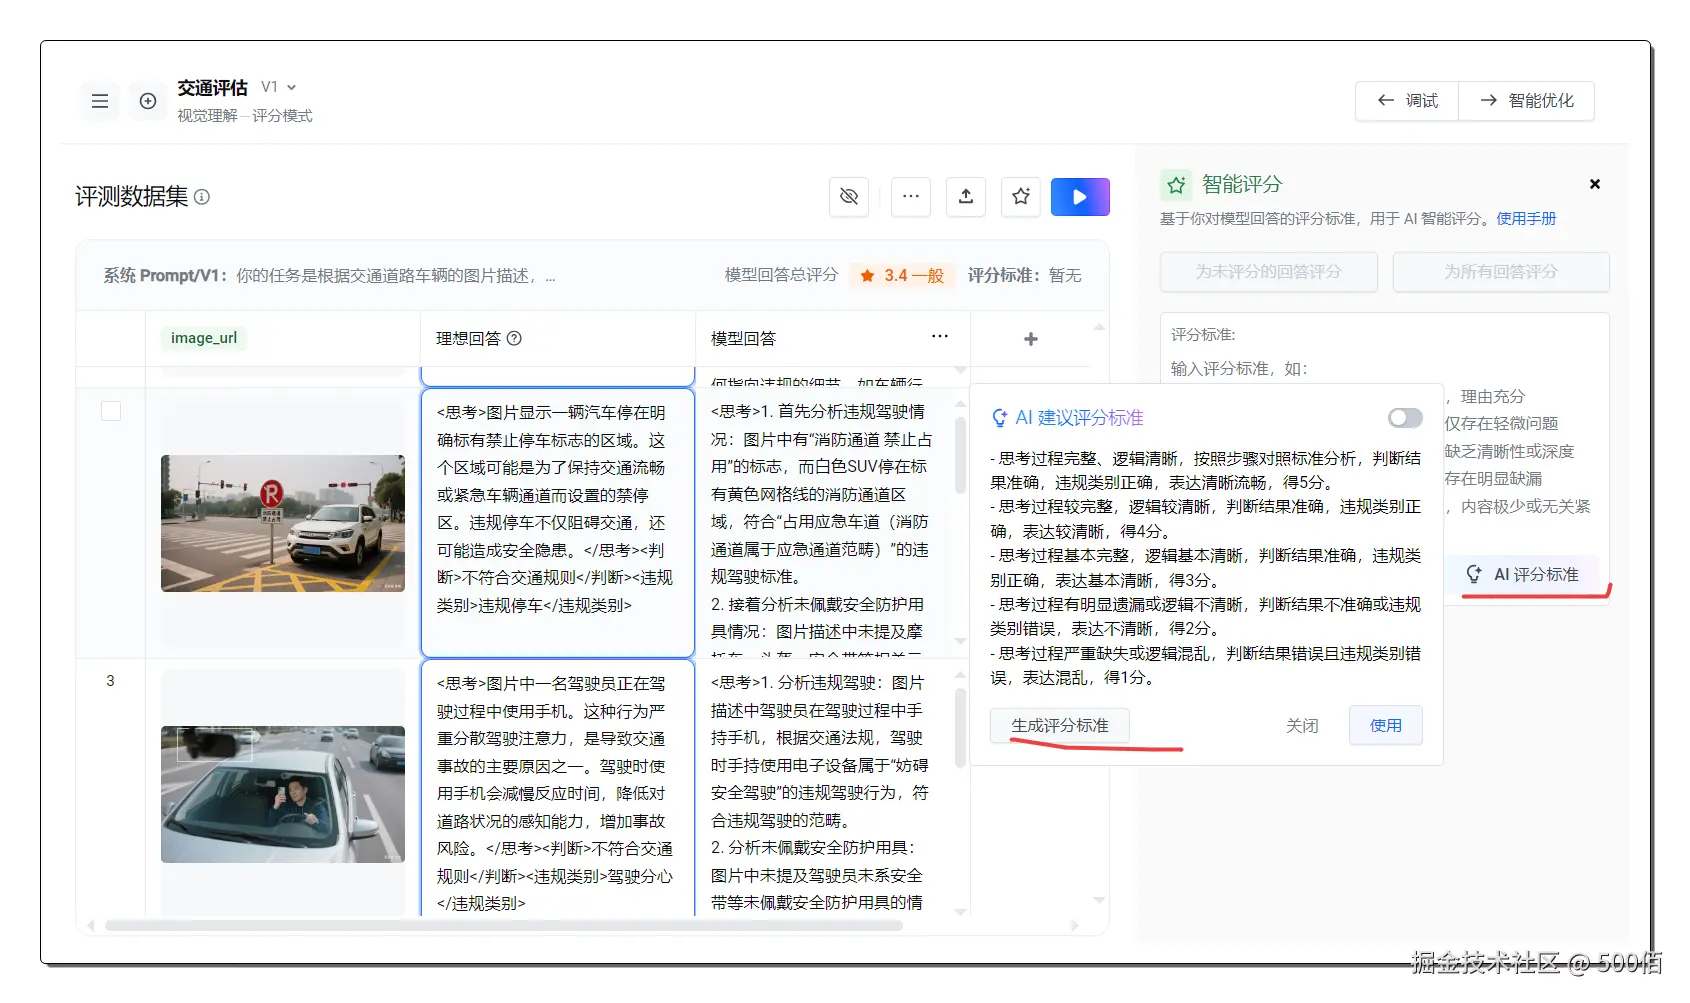Click the scroll-right arrow of table
Screen dimensions: 1690x1003
click(1075, 926)
